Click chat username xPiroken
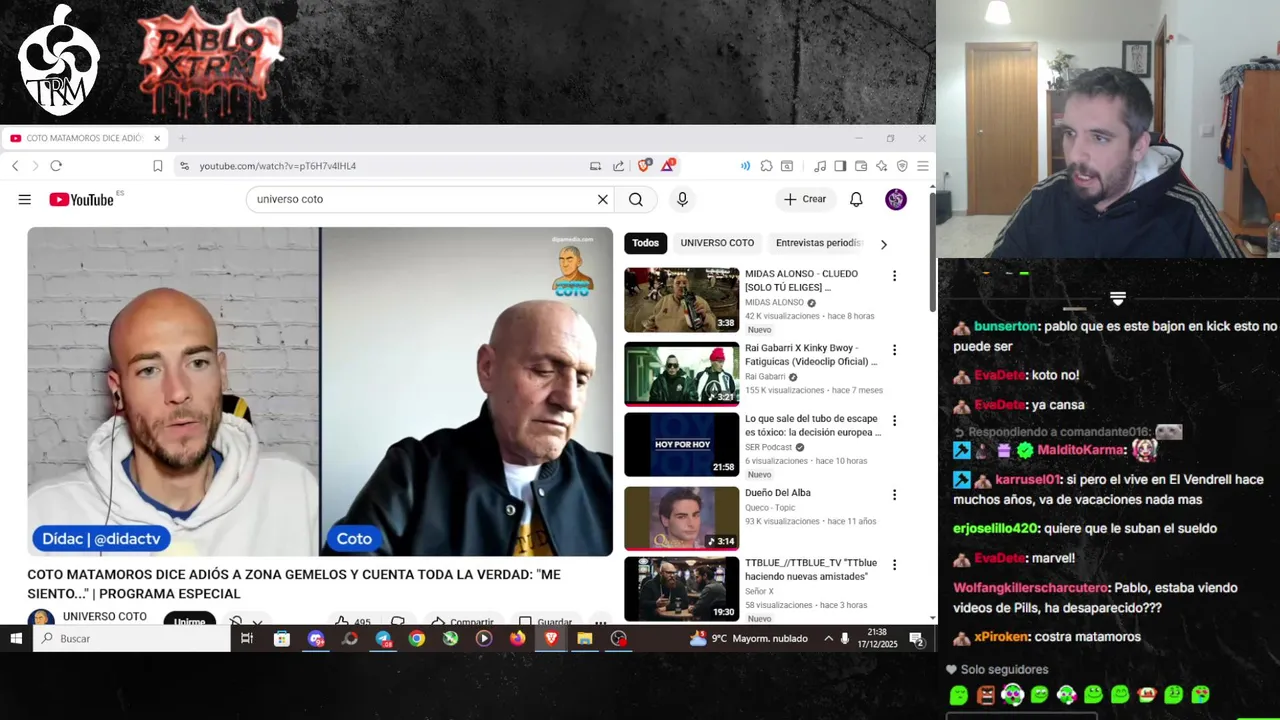 coord(1000,637)
